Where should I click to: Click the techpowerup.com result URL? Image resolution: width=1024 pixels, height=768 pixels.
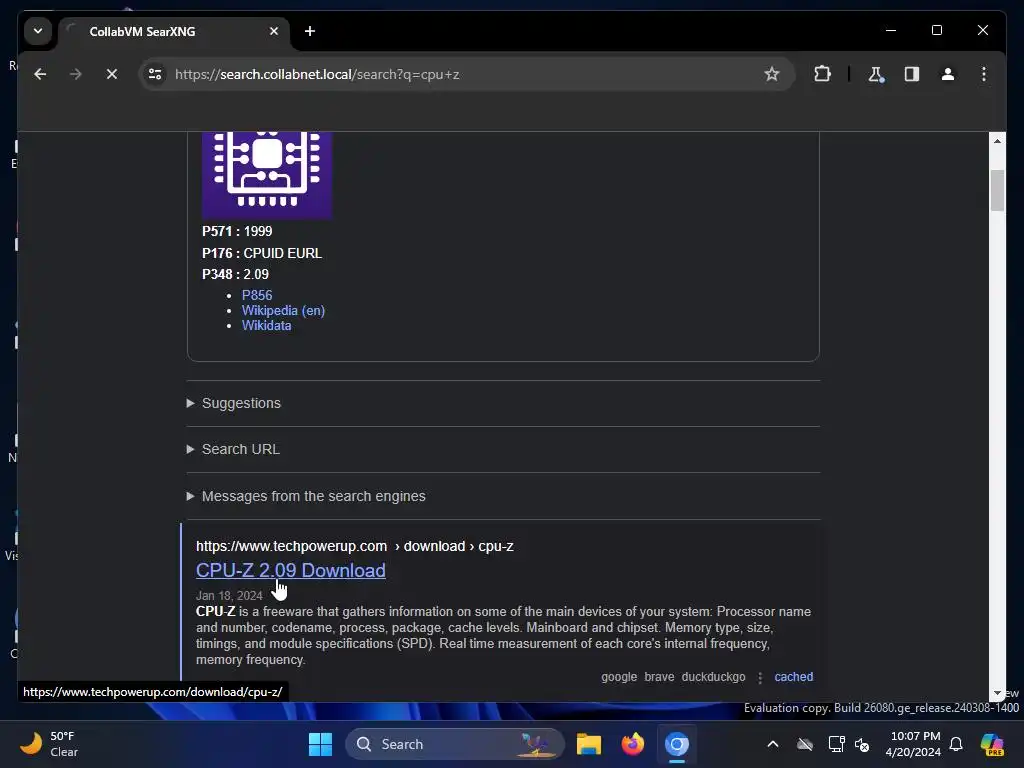click(x=355, y=546)
